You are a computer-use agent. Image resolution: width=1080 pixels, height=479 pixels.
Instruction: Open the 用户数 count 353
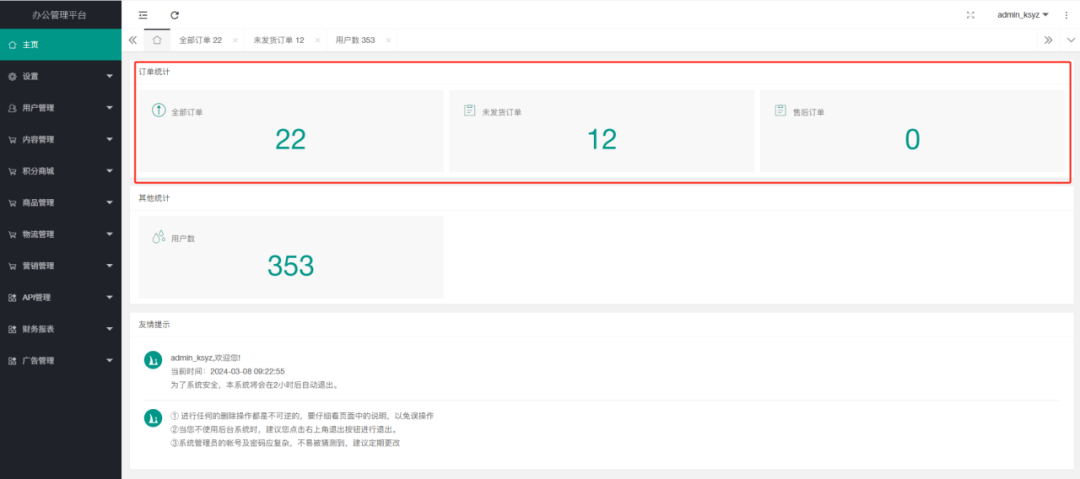[x=291, y=266]
